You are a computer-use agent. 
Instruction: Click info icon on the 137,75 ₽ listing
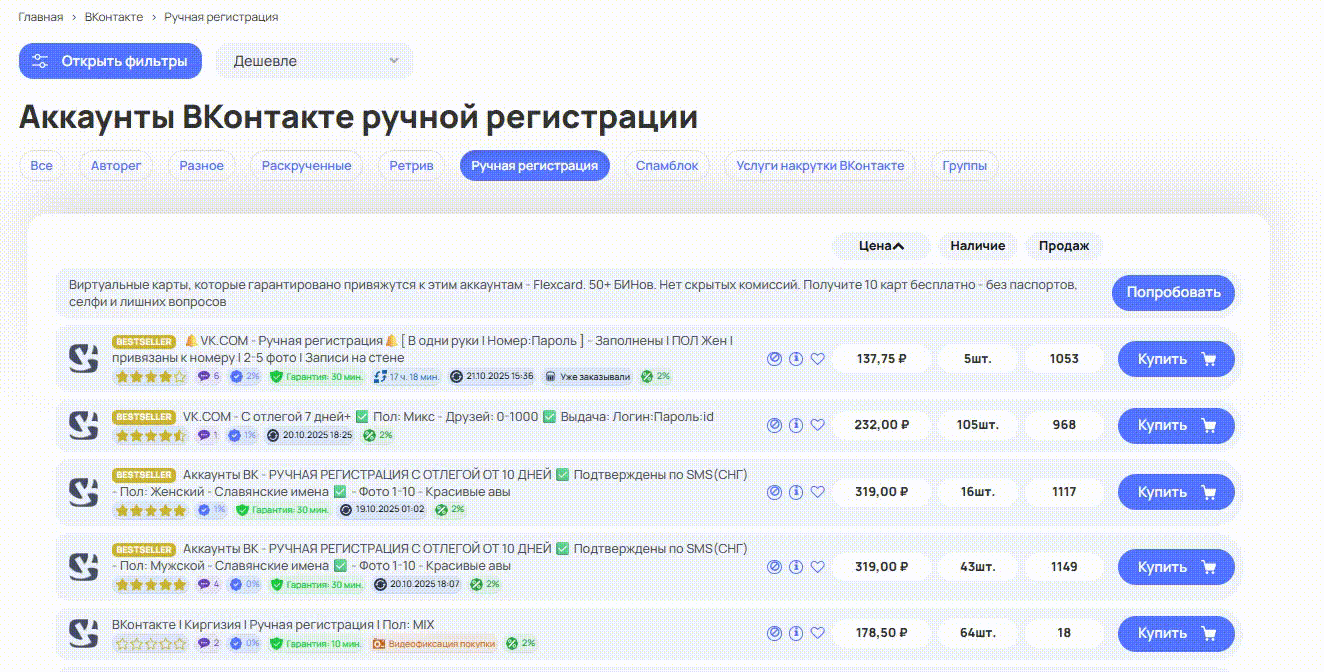[x=796, y=359]
